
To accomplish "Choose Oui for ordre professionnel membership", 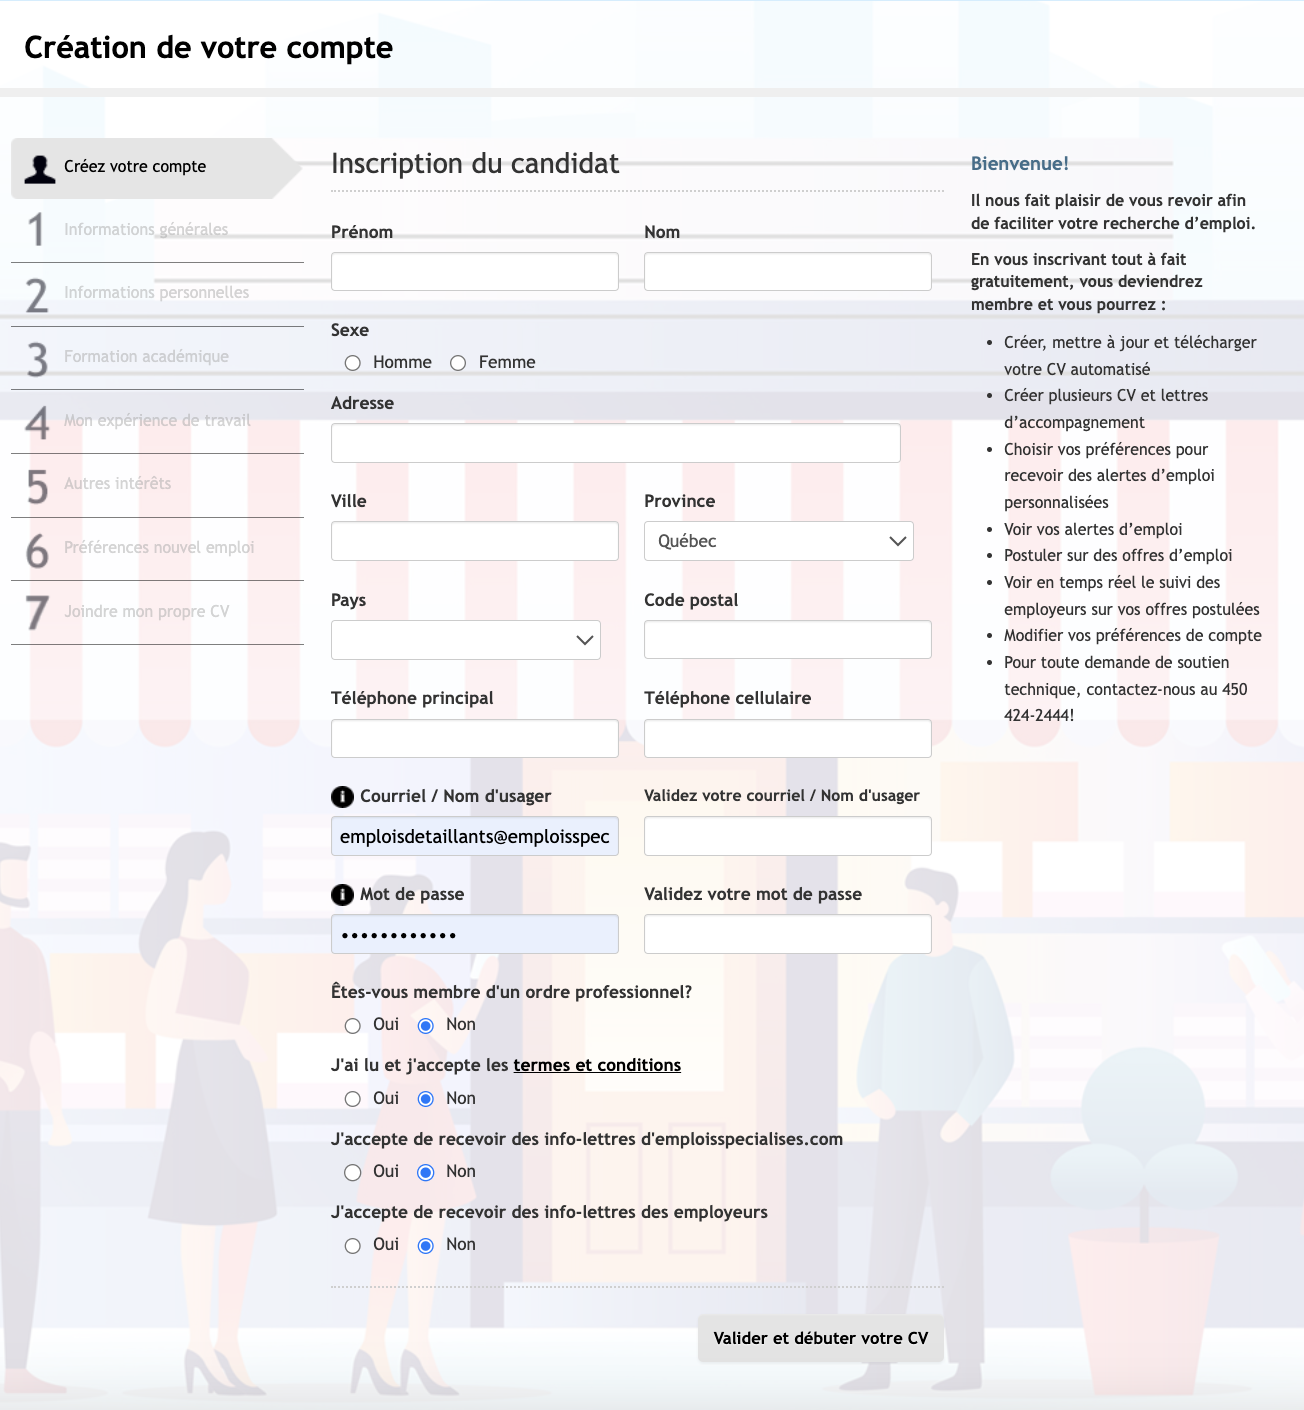I will [353, 1026].
